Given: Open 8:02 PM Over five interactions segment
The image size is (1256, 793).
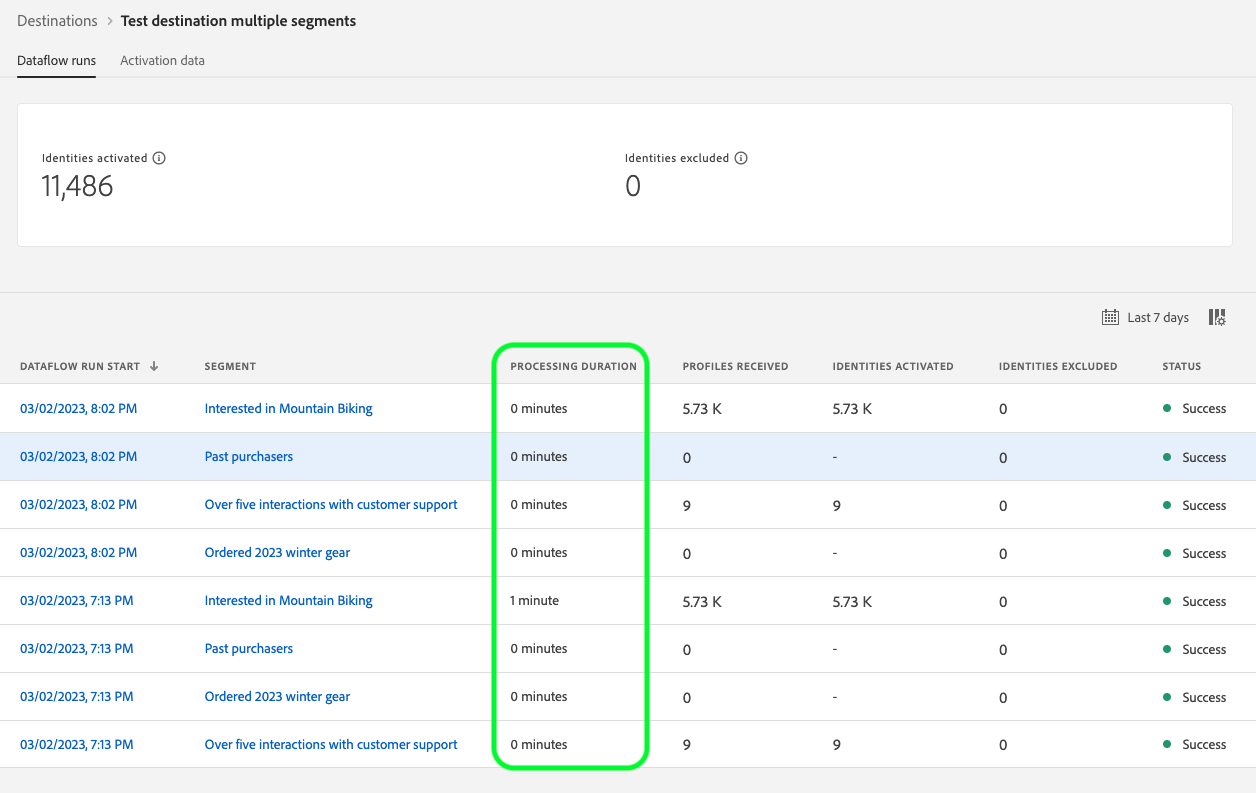Looking at the screenshot, I should tap(330, 504).
